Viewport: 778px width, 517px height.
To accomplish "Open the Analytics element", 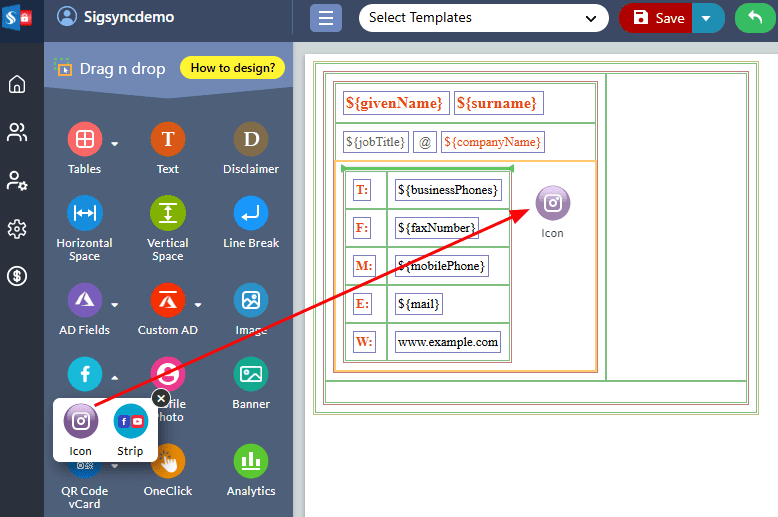I will 251,461.
